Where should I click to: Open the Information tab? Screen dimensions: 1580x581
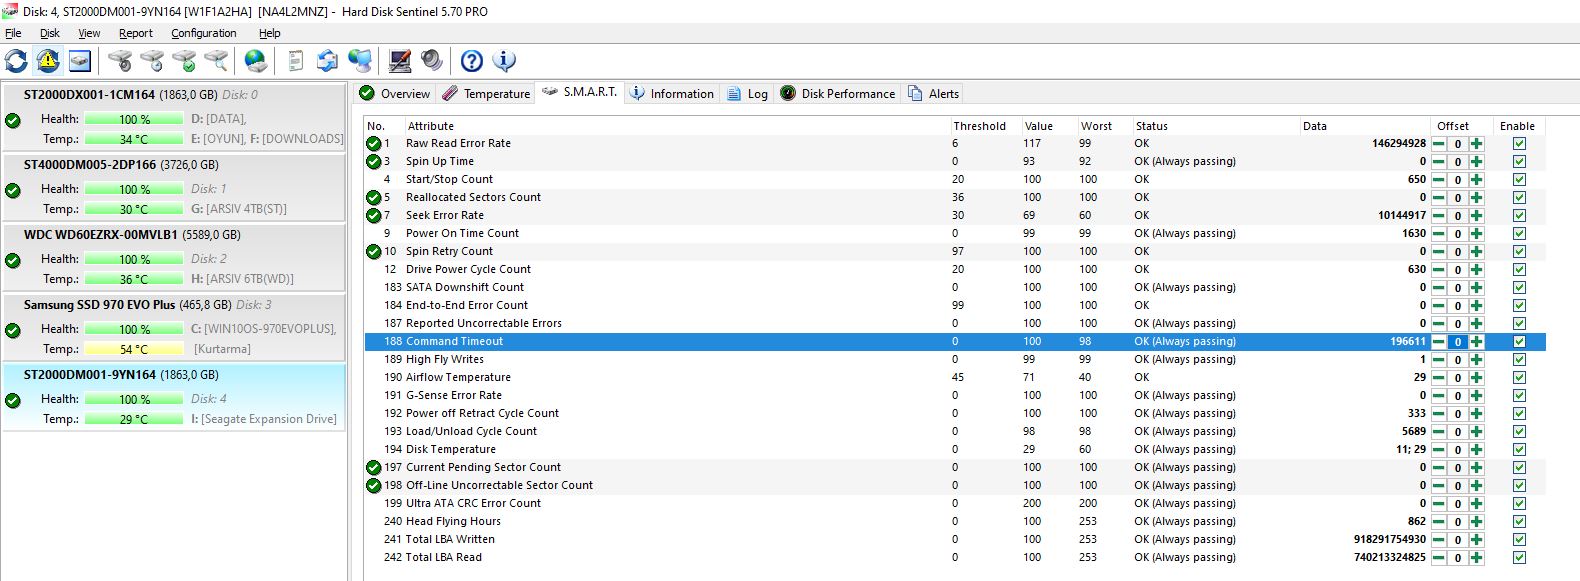672,93
